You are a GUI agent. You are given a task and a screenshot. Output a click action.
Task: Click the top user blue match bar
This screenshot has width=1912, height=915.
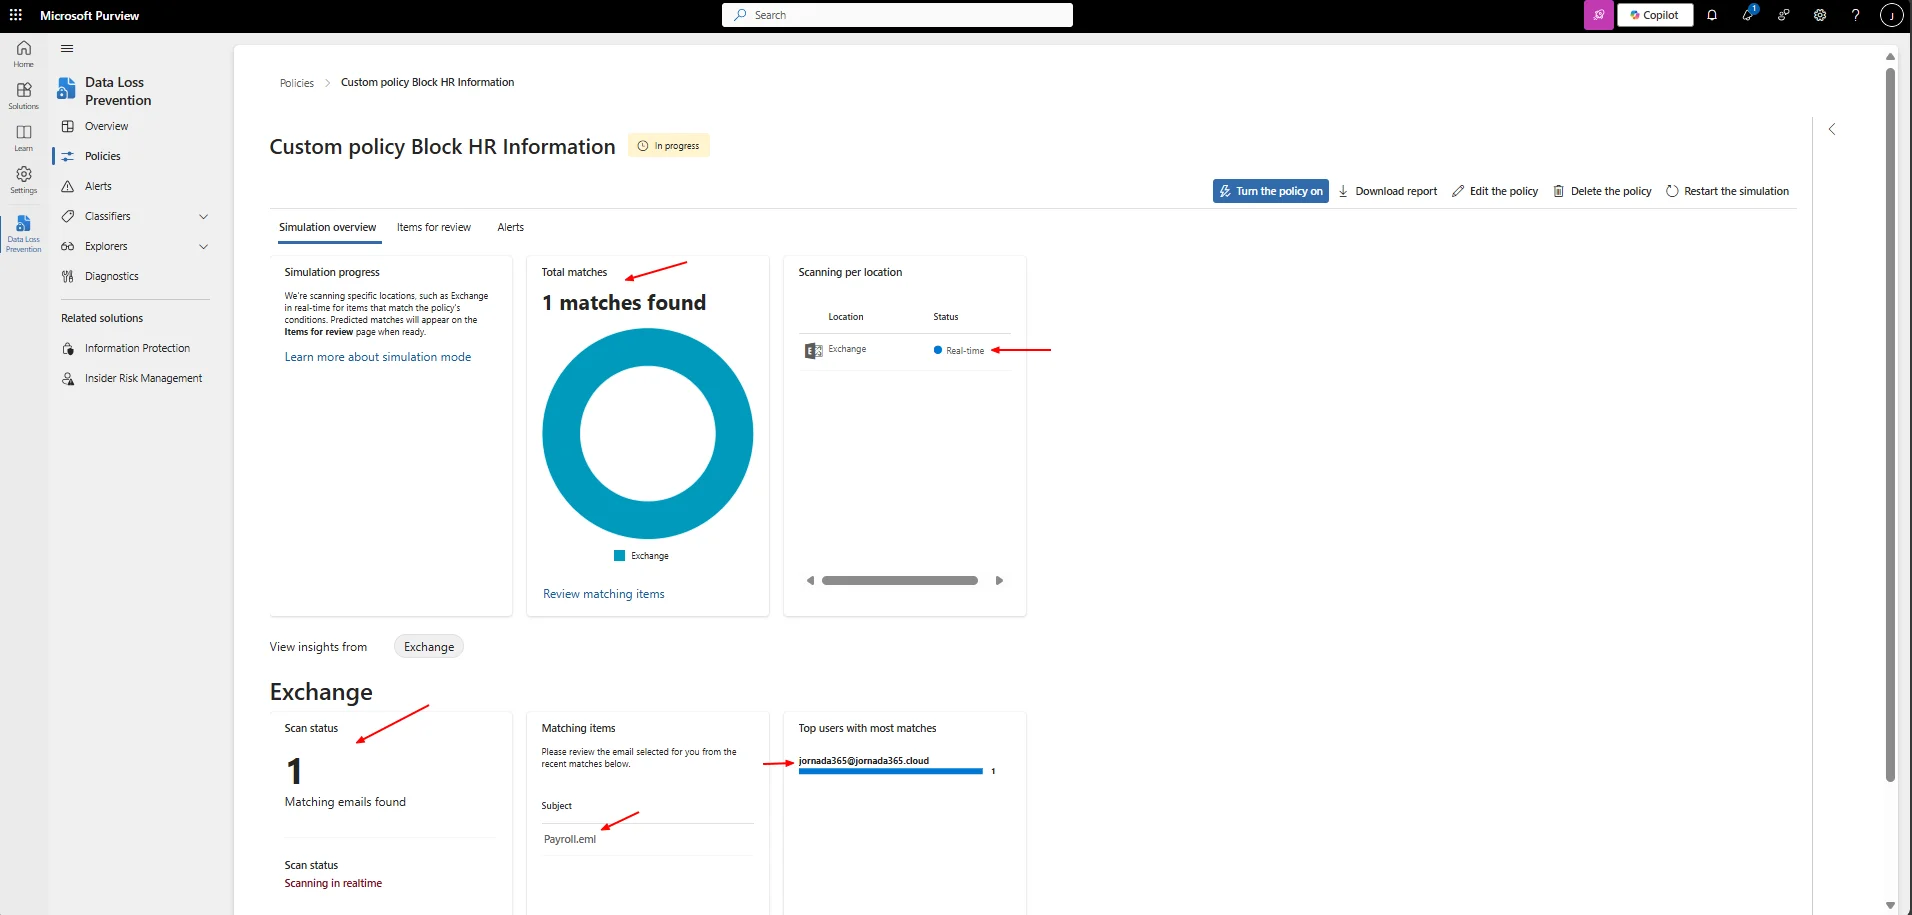point(890,771)
